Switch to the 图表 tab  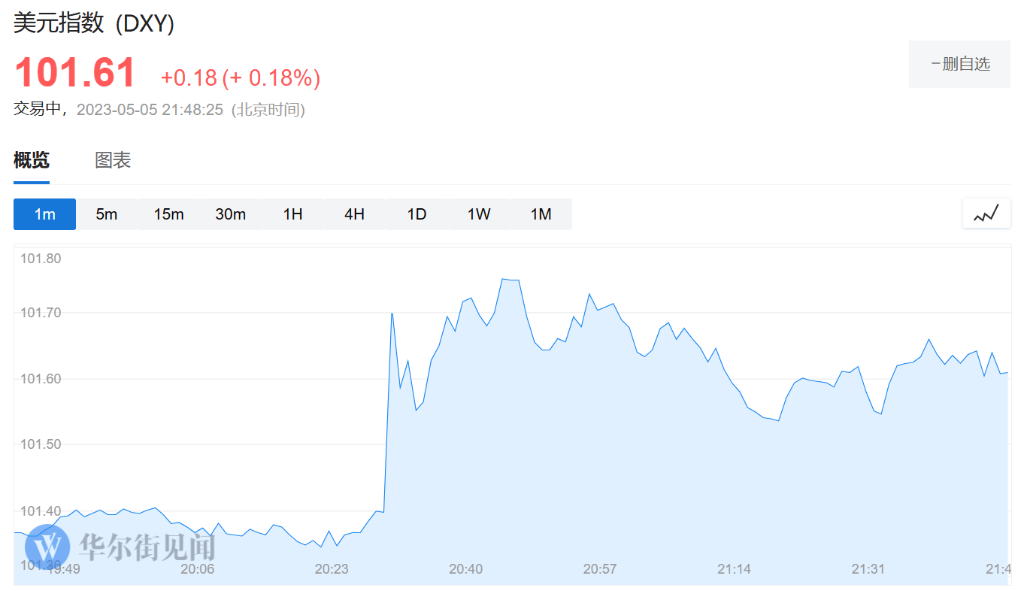click(113, 160)
